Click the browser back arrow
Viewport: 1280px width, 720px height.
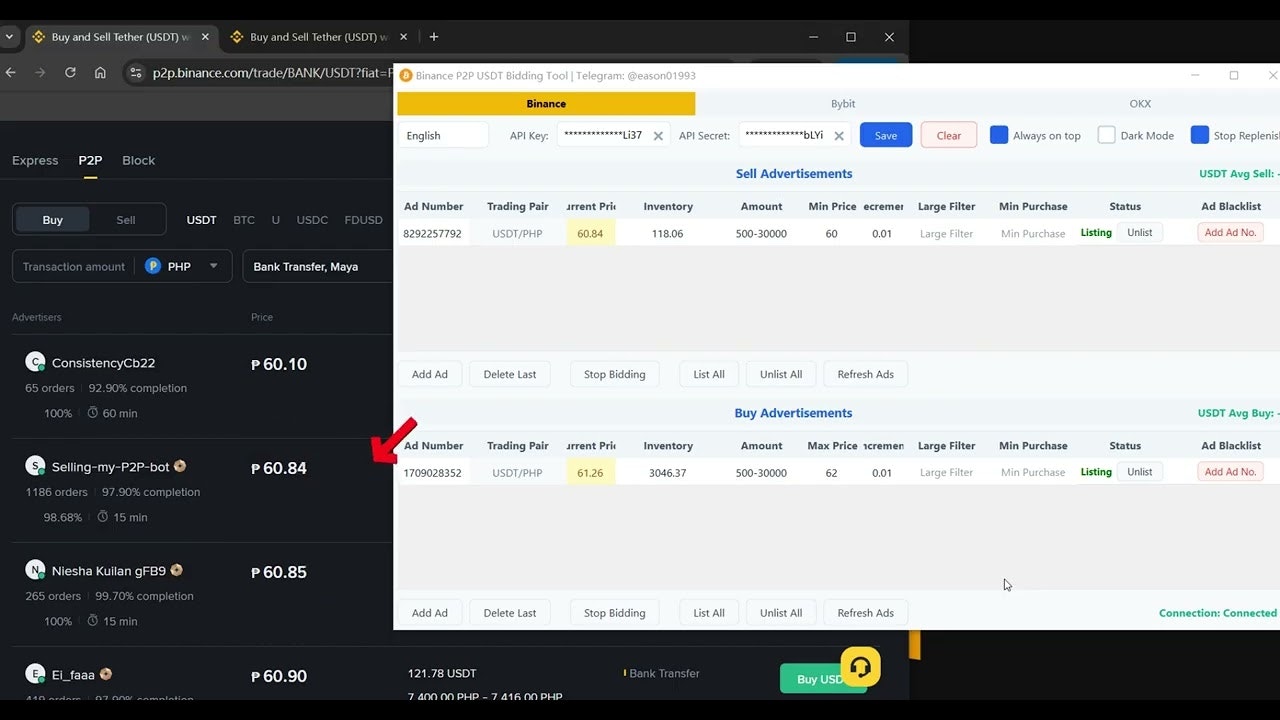(11, 72)
